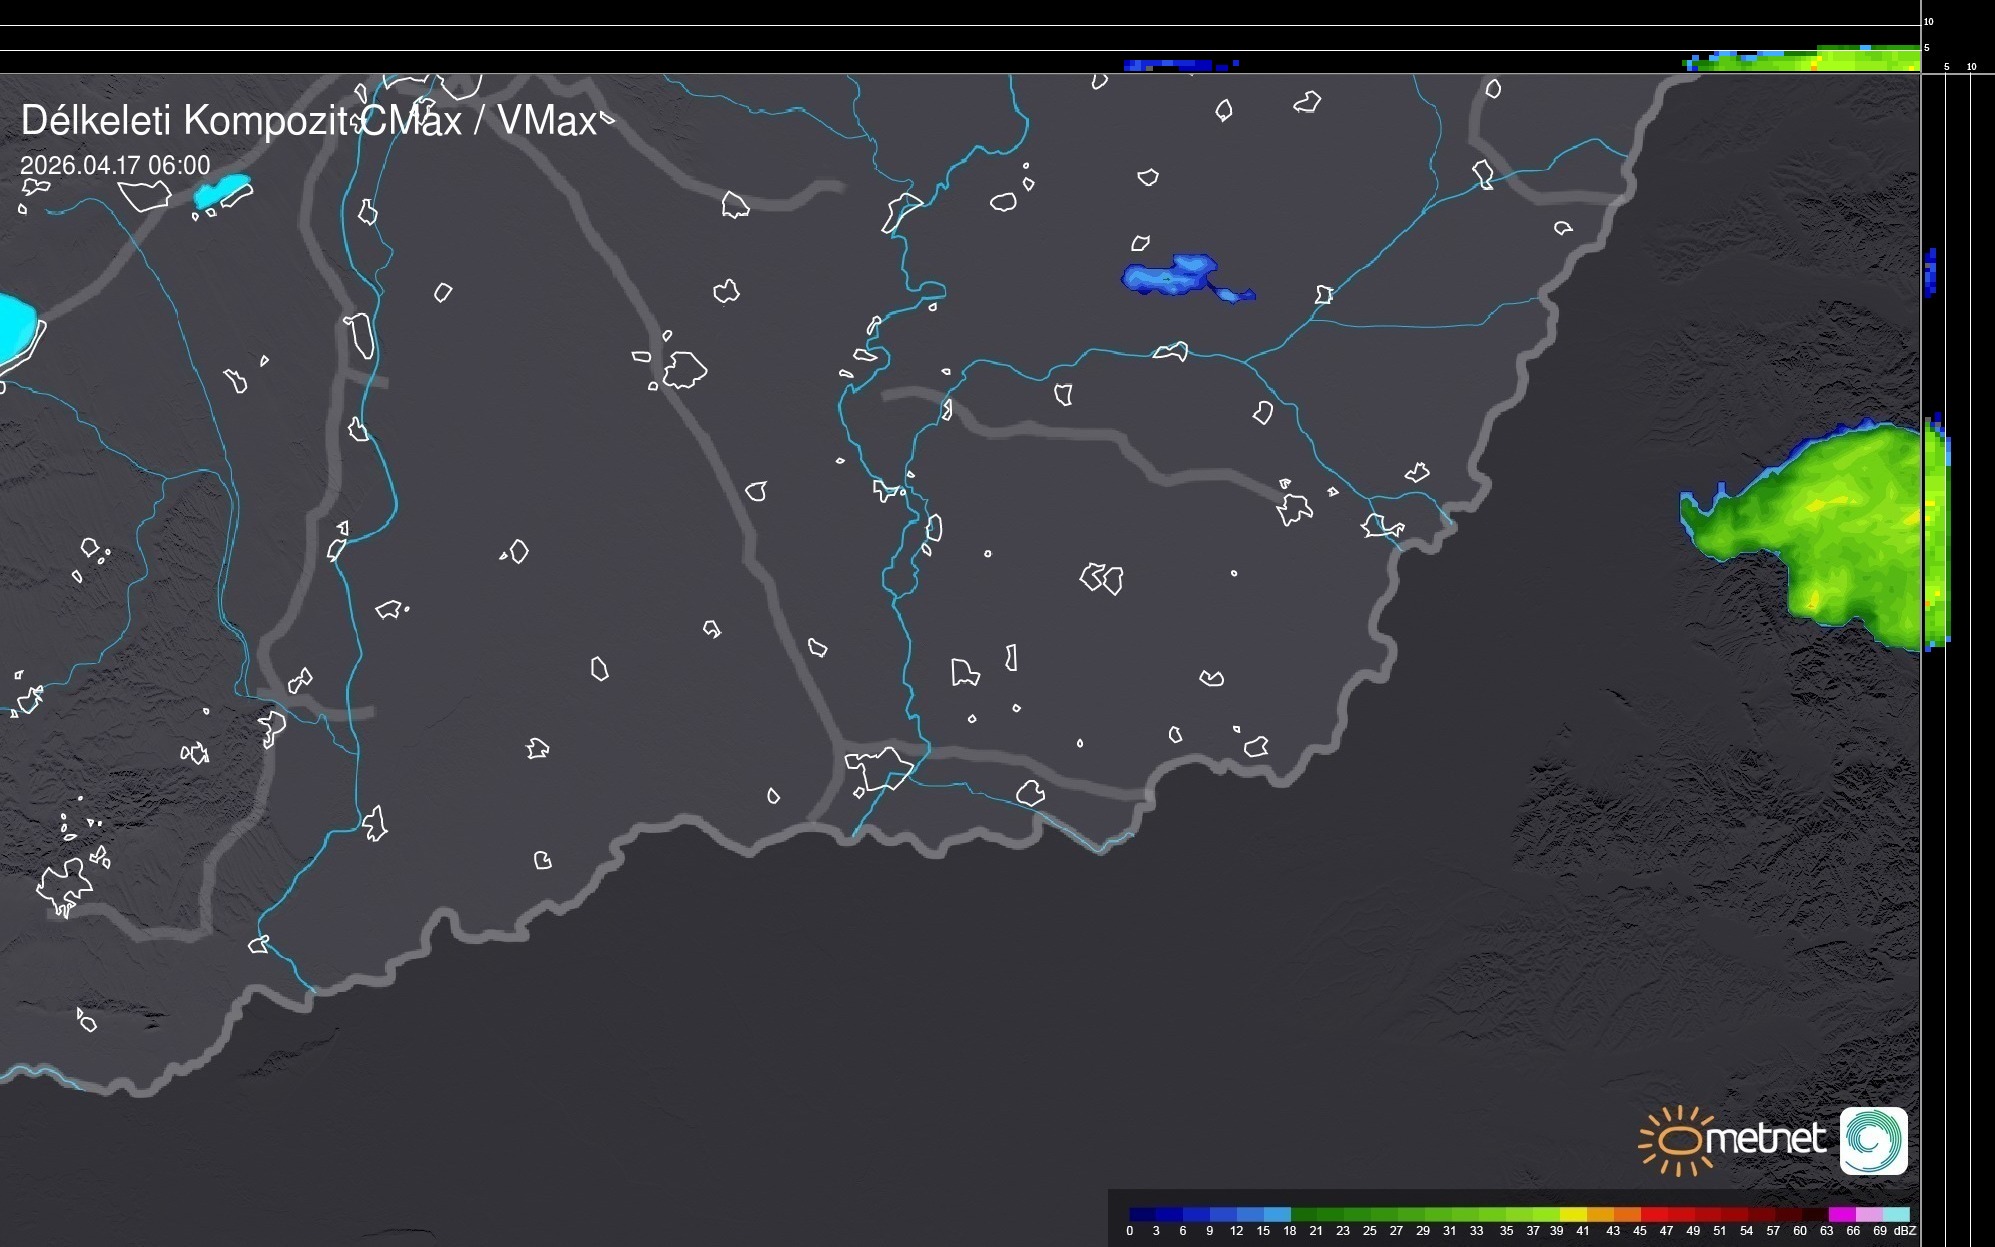
Task: Click the metnet wordmark text
Action: click(x=1765, y=1139)
